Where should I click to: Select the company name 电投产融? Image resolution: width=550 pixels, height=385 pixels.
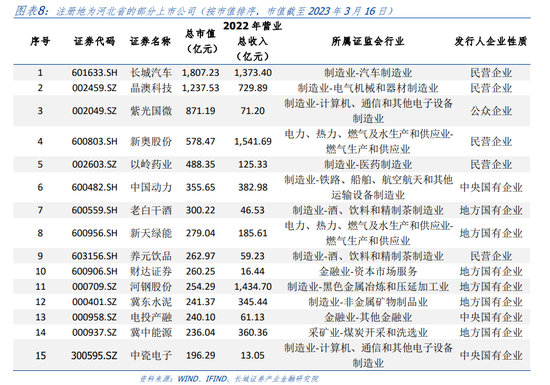(x=151, y=317)
